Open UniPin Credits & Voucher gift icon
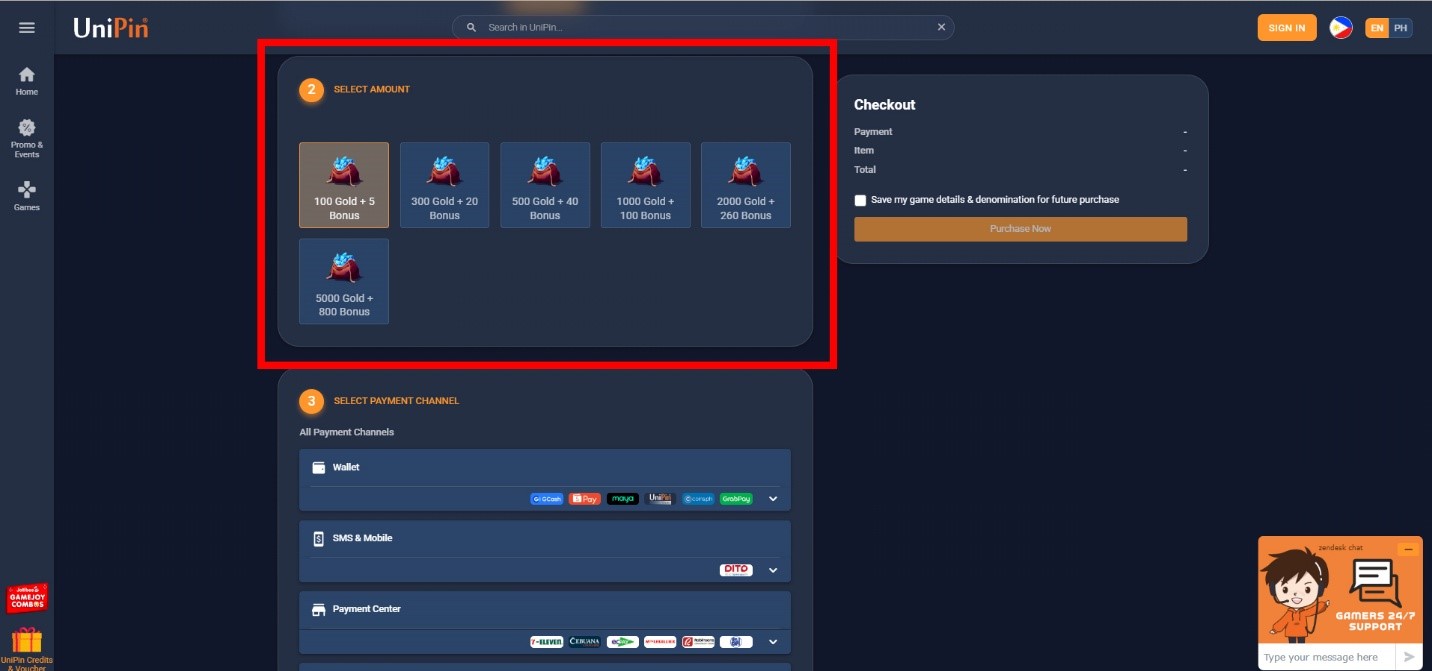Image resolution: width=1432 pixels, height=671 pixels. tap(27, 647)
